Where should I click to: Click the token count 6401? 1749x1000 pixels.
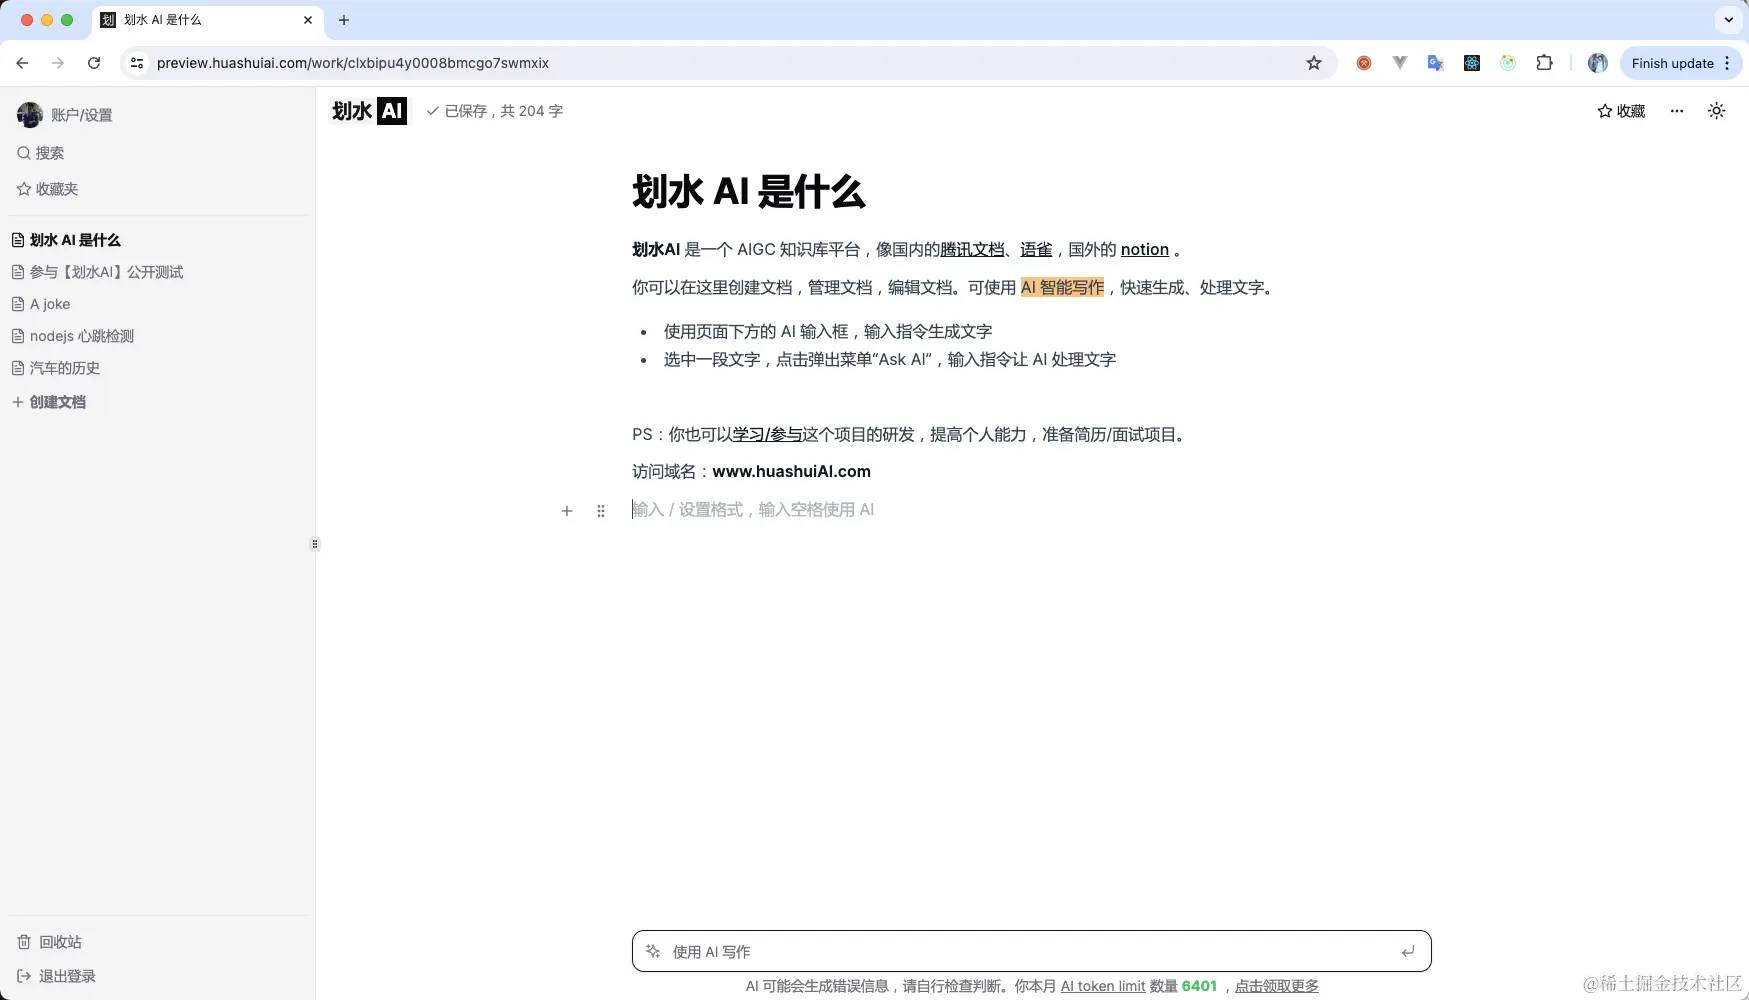point(1199,986)
